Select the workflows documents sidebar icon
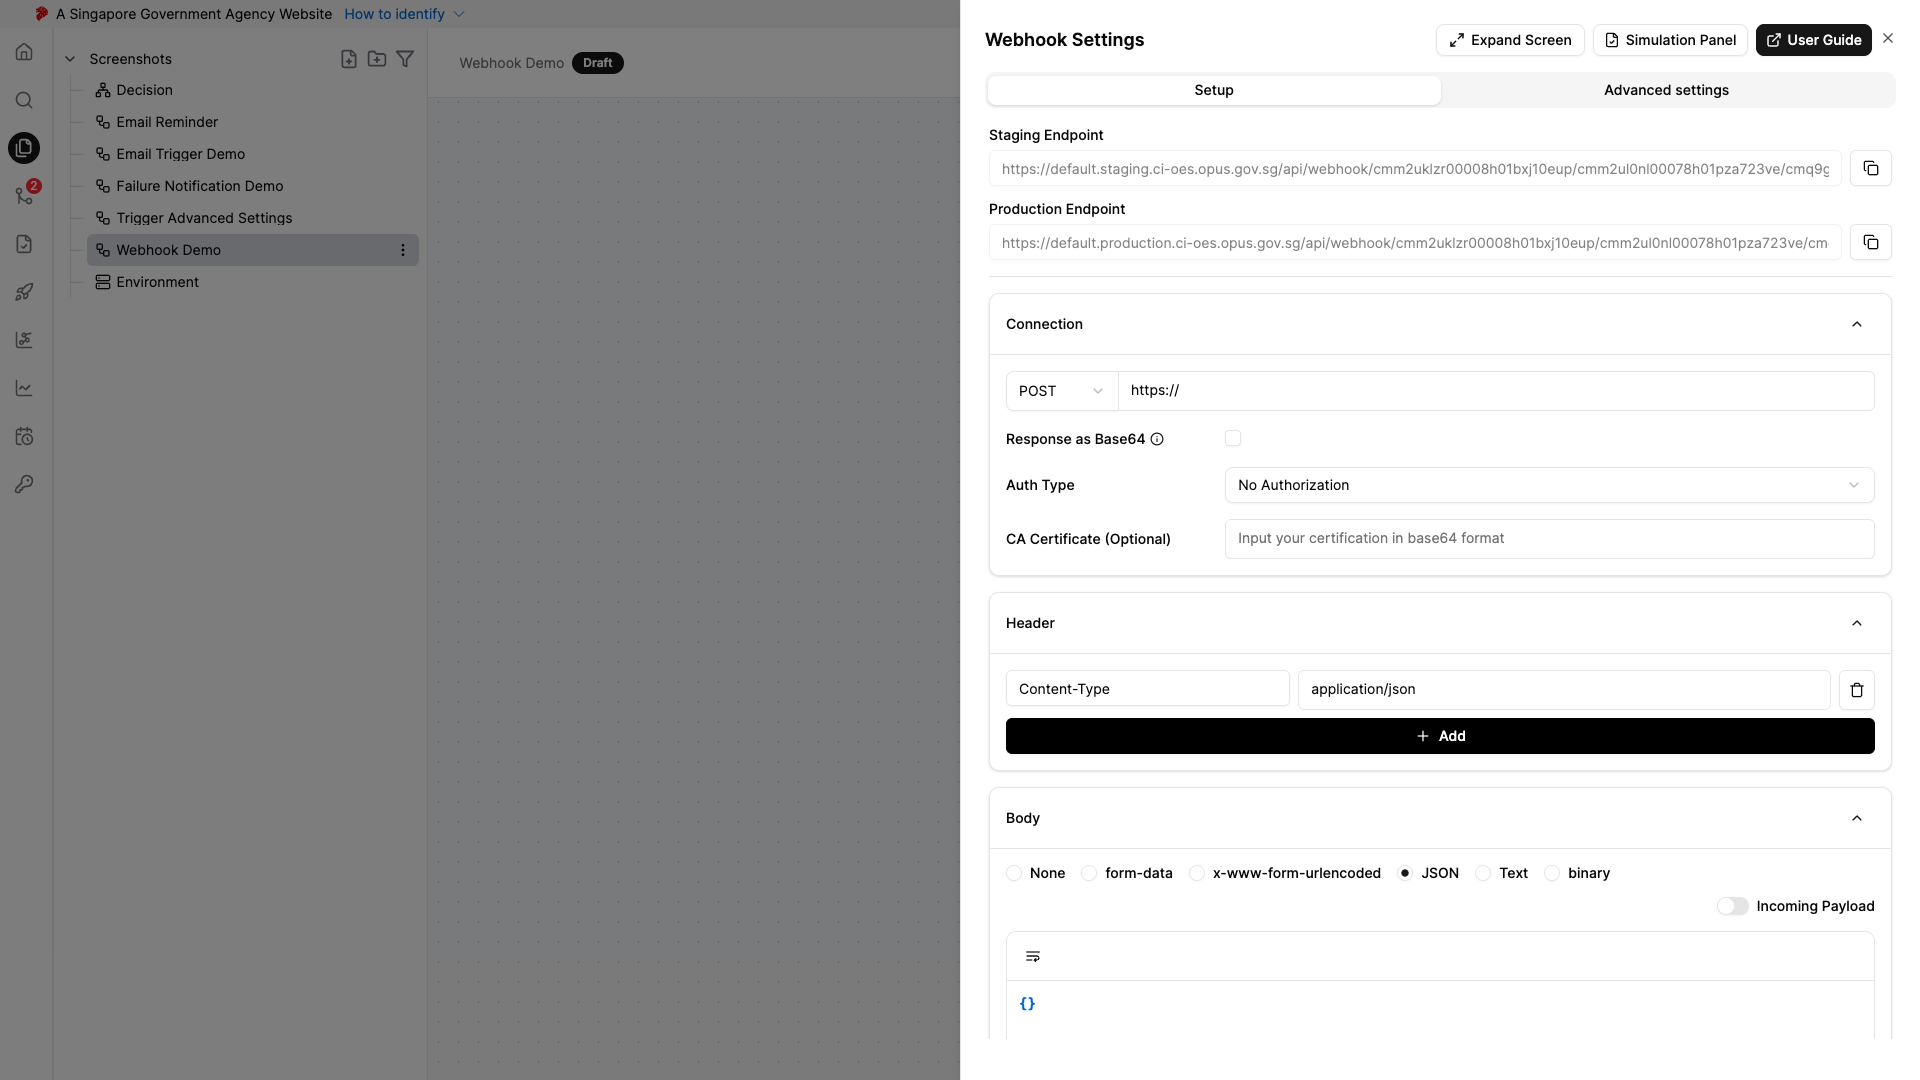 click(24, 148)
